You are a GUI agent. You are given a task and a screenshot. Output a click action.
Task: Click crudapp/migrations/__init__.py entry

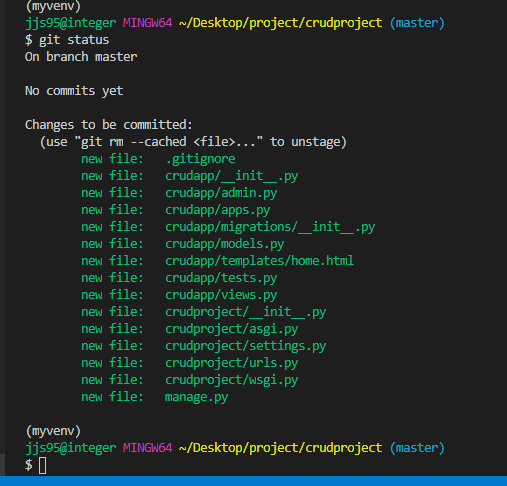[x=270, y=227]
